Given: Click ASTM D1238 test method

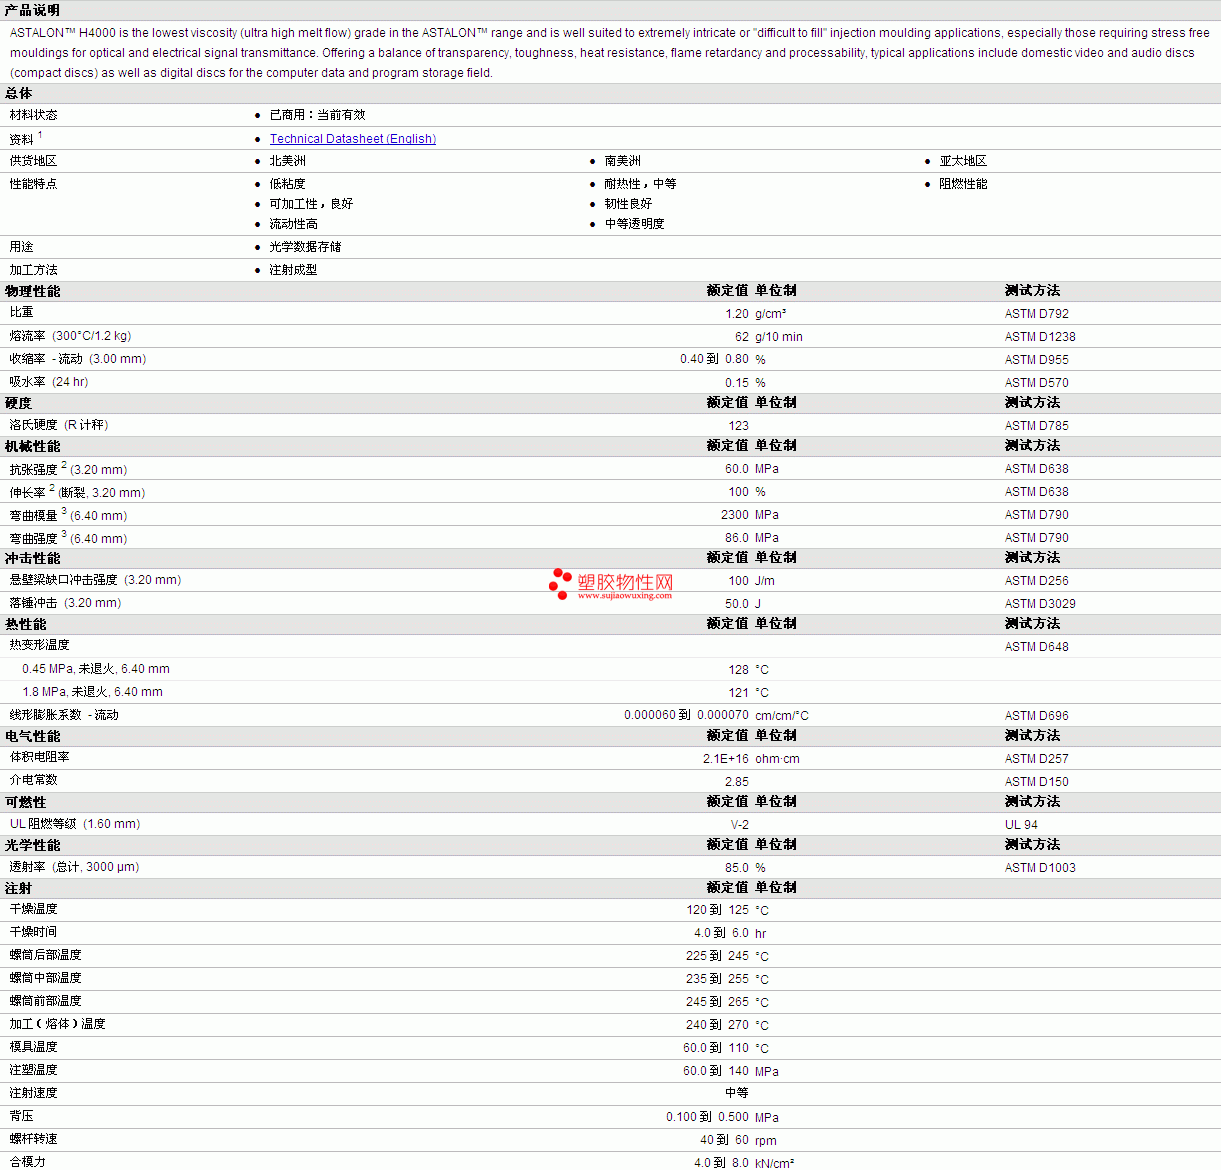Looking at the screenshot, I should [1040, 337].
